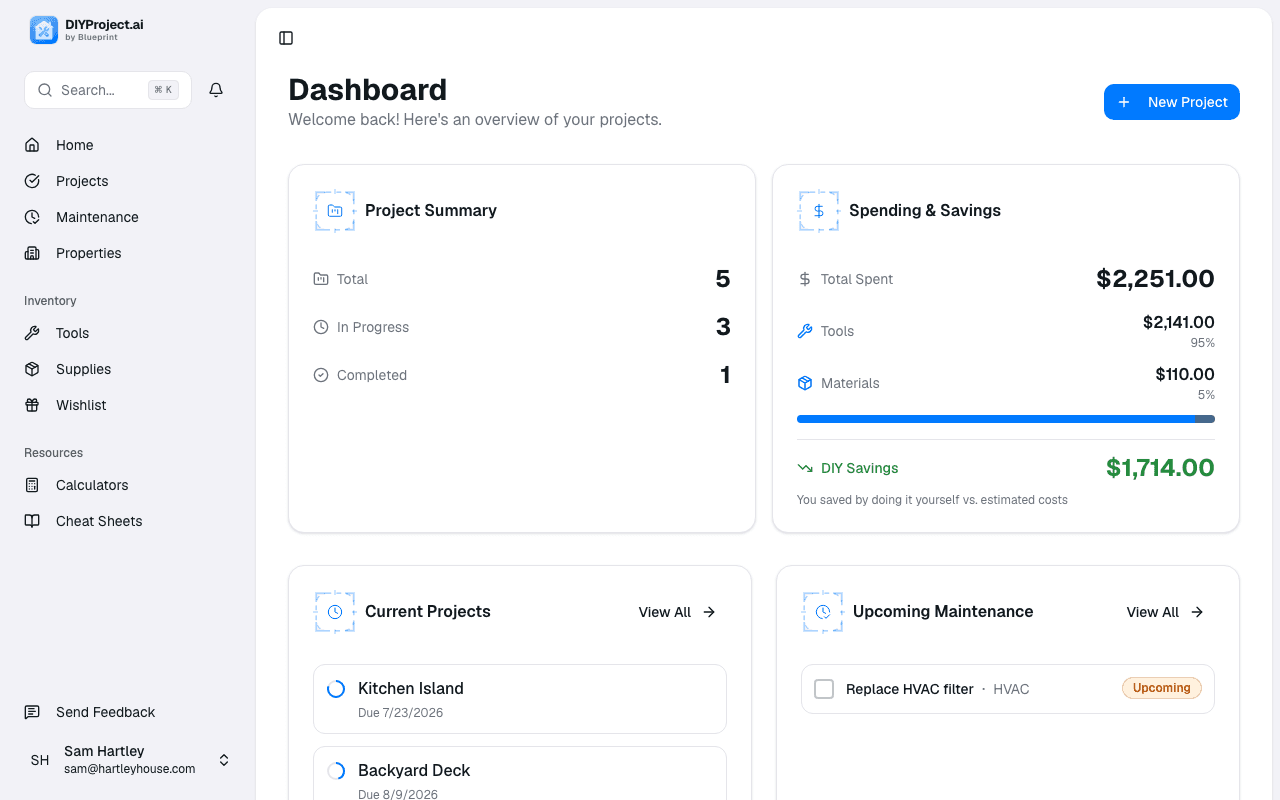Click the Total projects count 5
Image resolution: width=1280 pixels, height=800 pixels.
723,279
